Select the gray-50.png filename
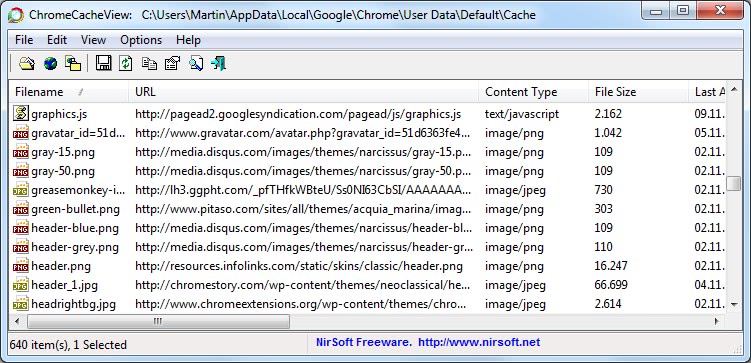The width and height of the screenshot is (751, 363). point(63,171)
